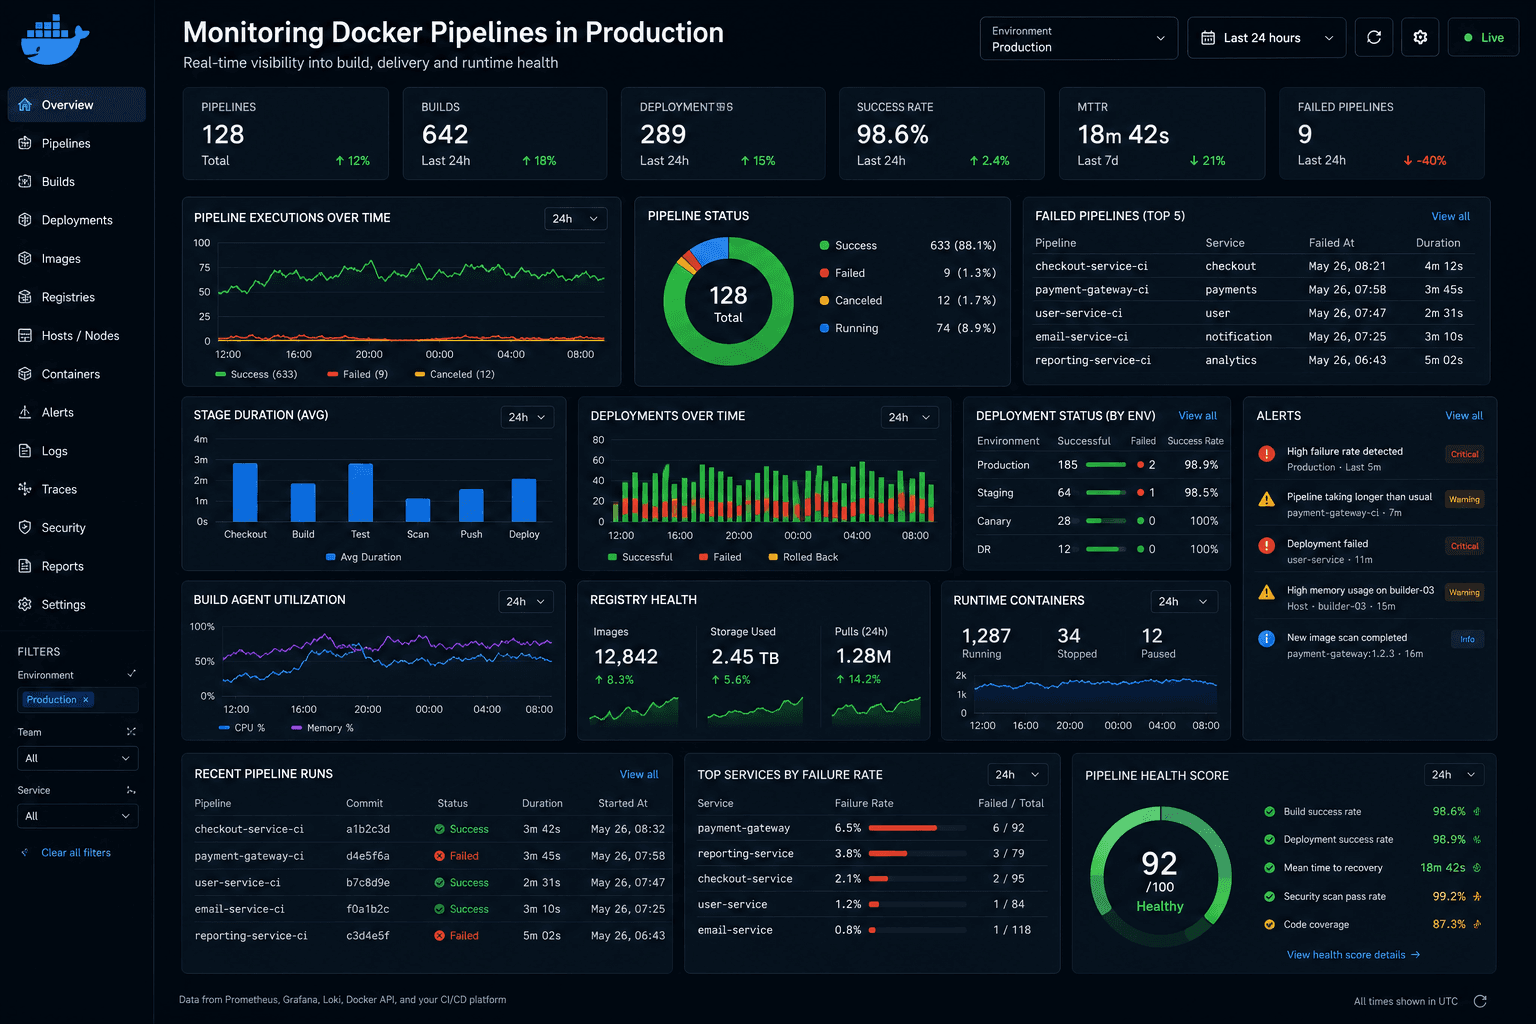Click the Builds sidebar icon
The image size is (1536, 1024).
pyautogui.click(x=25, y=181)
